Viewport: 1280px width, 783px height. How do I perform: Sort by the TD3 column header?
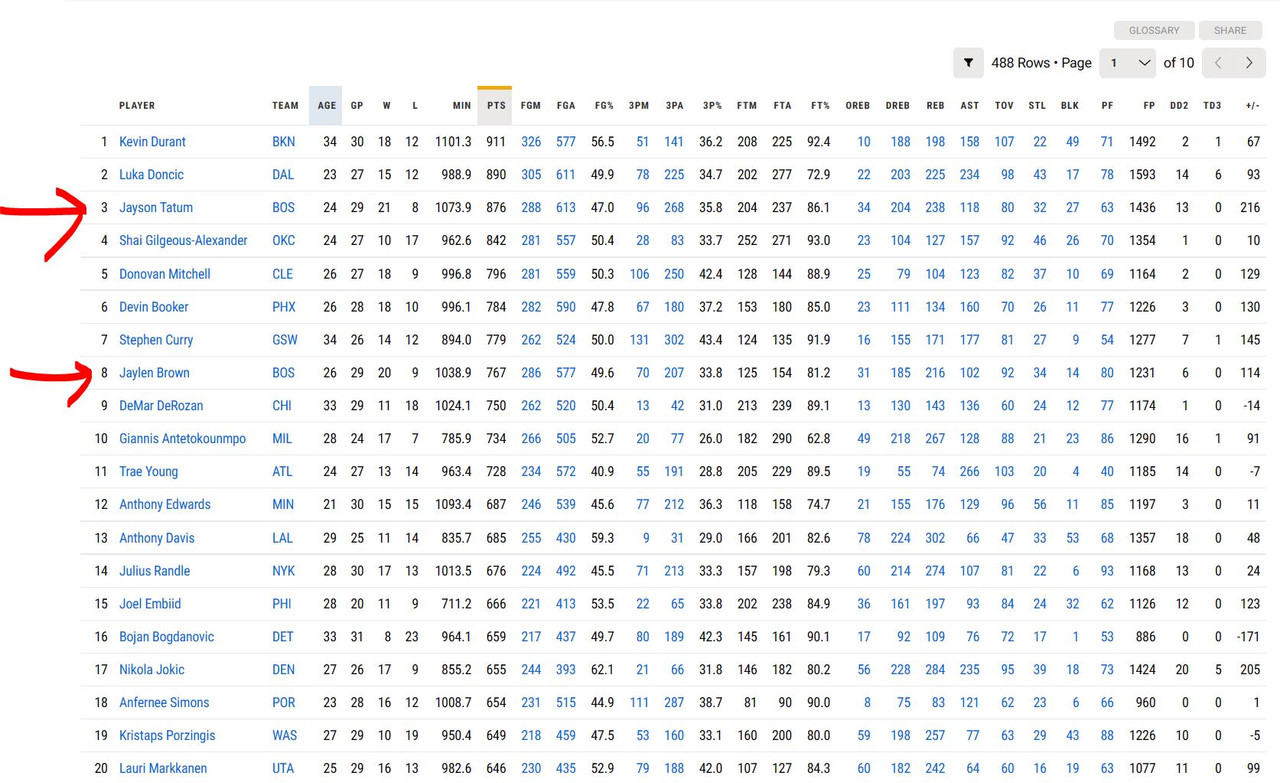click(x=1212, y=106)
